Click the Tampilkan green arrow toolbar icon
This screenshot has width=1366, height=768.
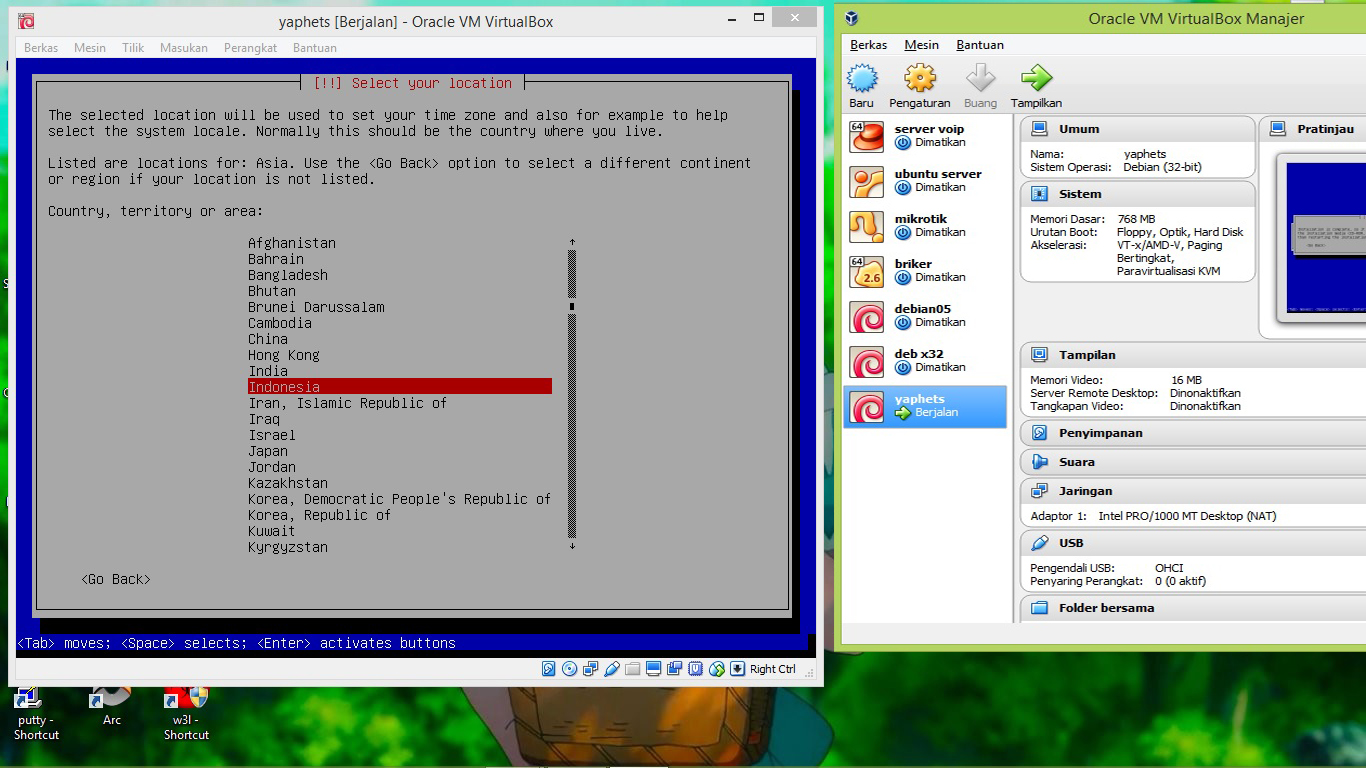1037,78
